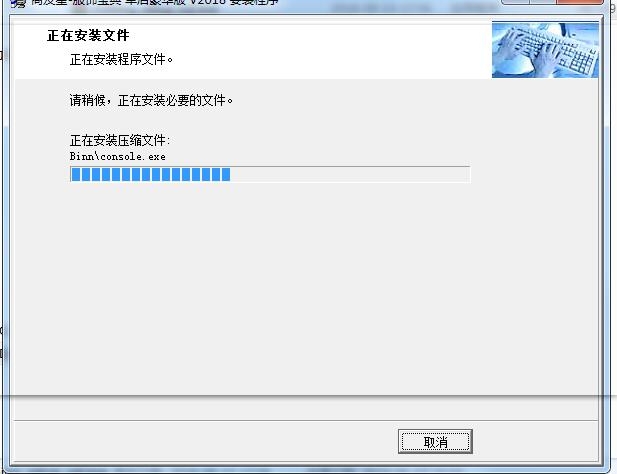This screenshot has height=474, width=617.
Task: Close the installer with the red button
Action: click(579, 2)
